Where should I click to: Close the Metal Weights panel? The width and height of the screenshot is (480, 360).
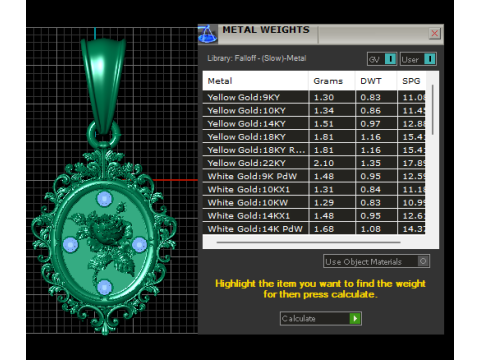pyautogui.click(x=435, y=33)
